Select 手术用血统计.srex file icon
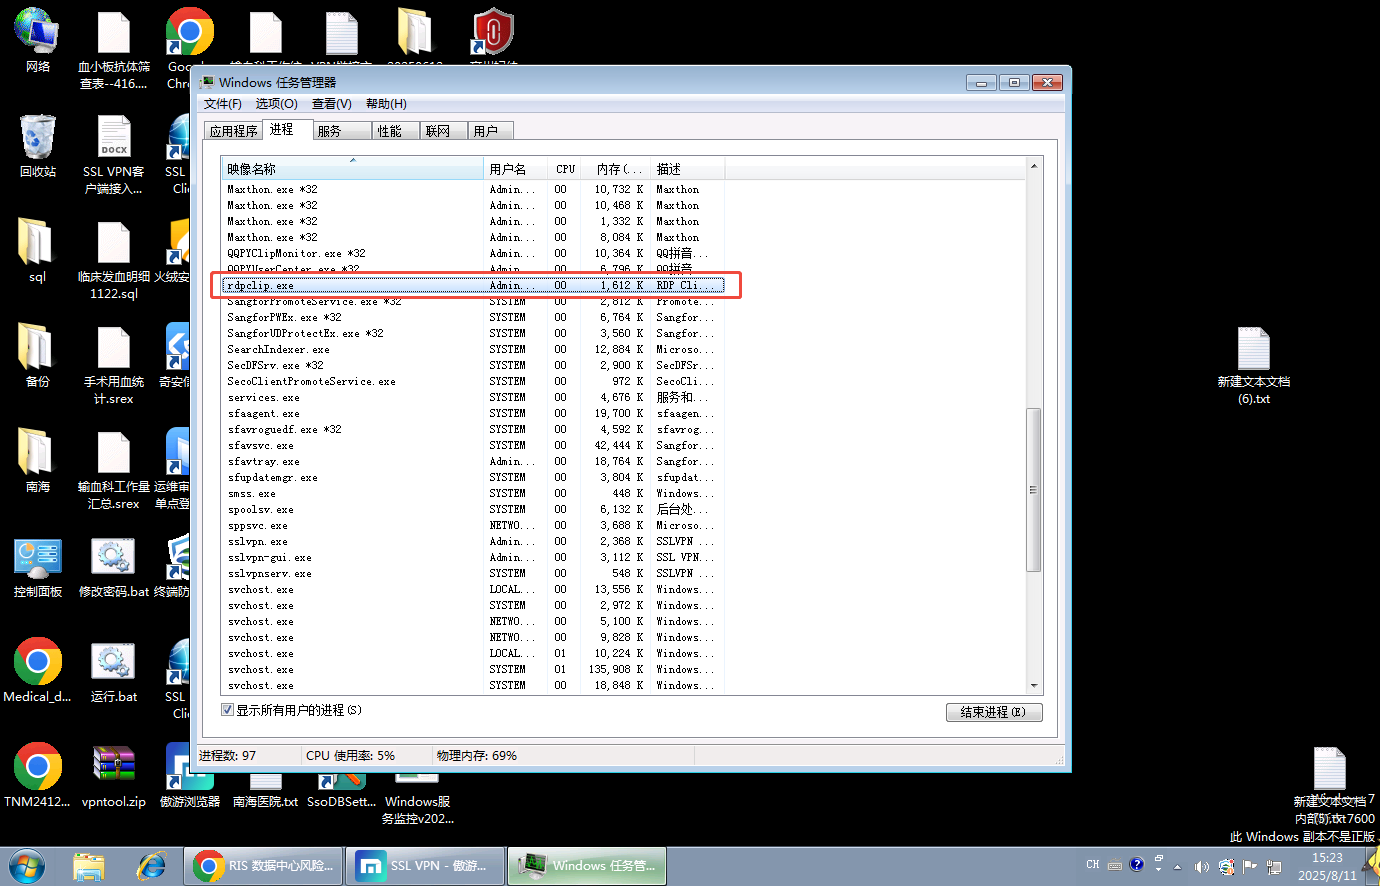 tap(114, 364)
